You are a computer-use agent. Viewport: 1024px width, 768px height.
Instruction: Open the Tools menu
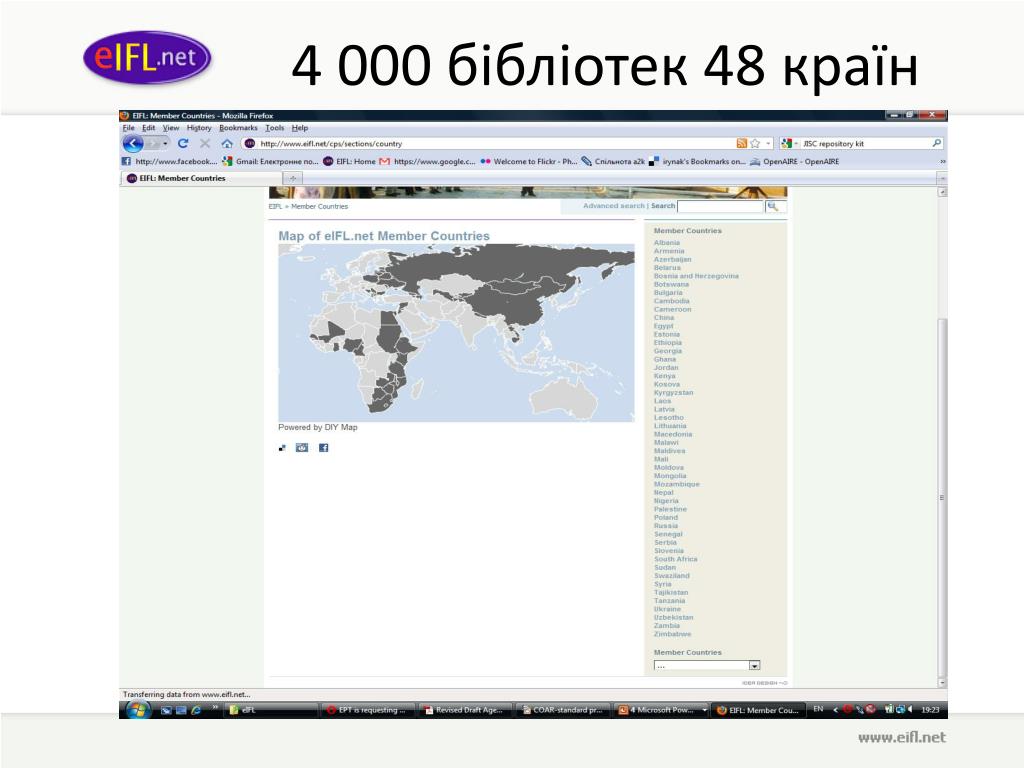pos(275,128)
